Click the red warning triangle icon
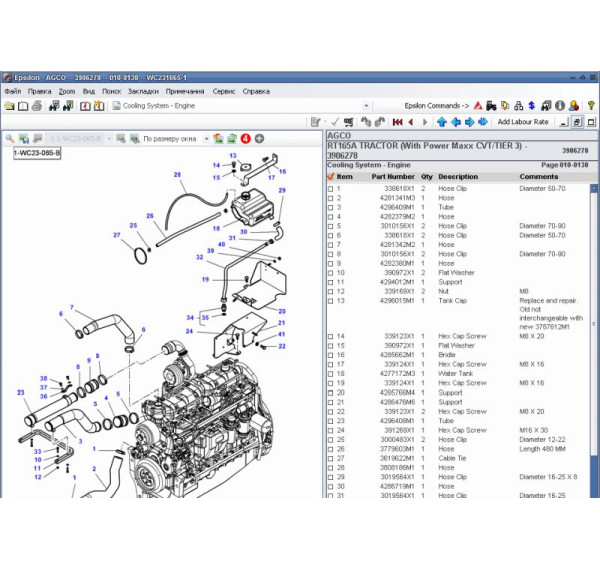600x570 pixels. click(477, 105)
